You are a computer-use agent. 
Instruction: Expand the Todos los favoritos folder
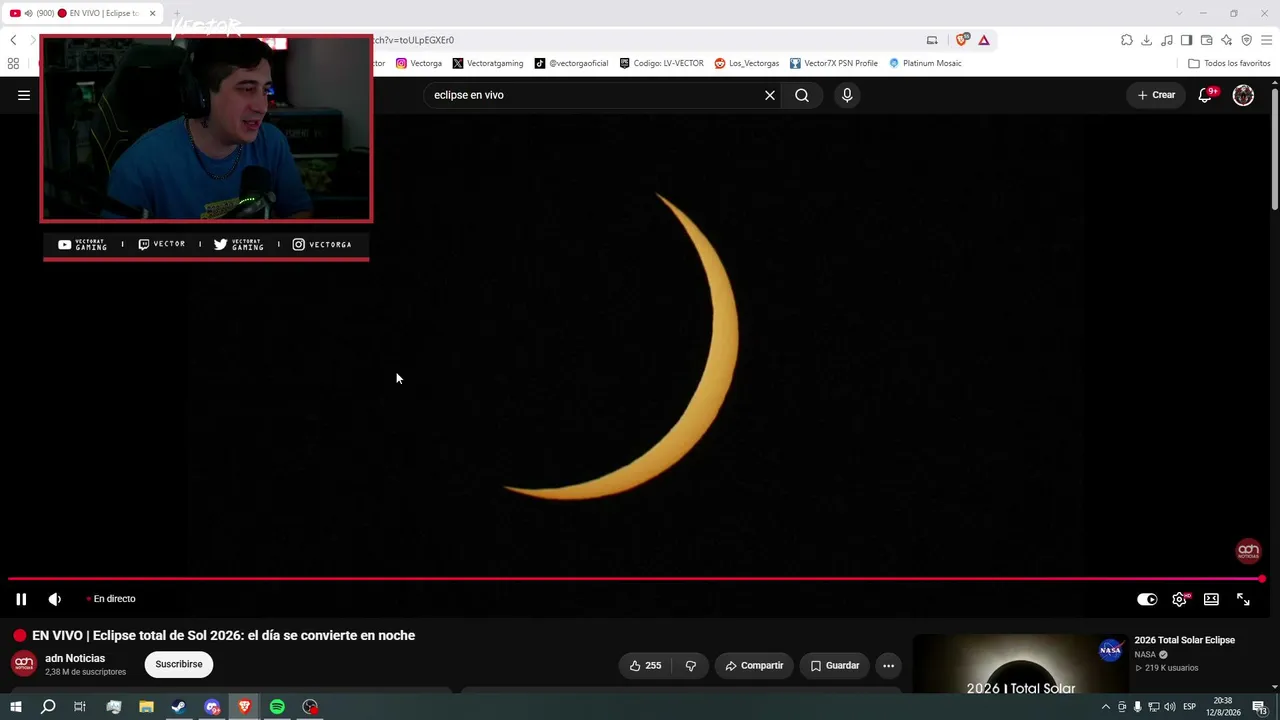click(x=1229, y=63)
